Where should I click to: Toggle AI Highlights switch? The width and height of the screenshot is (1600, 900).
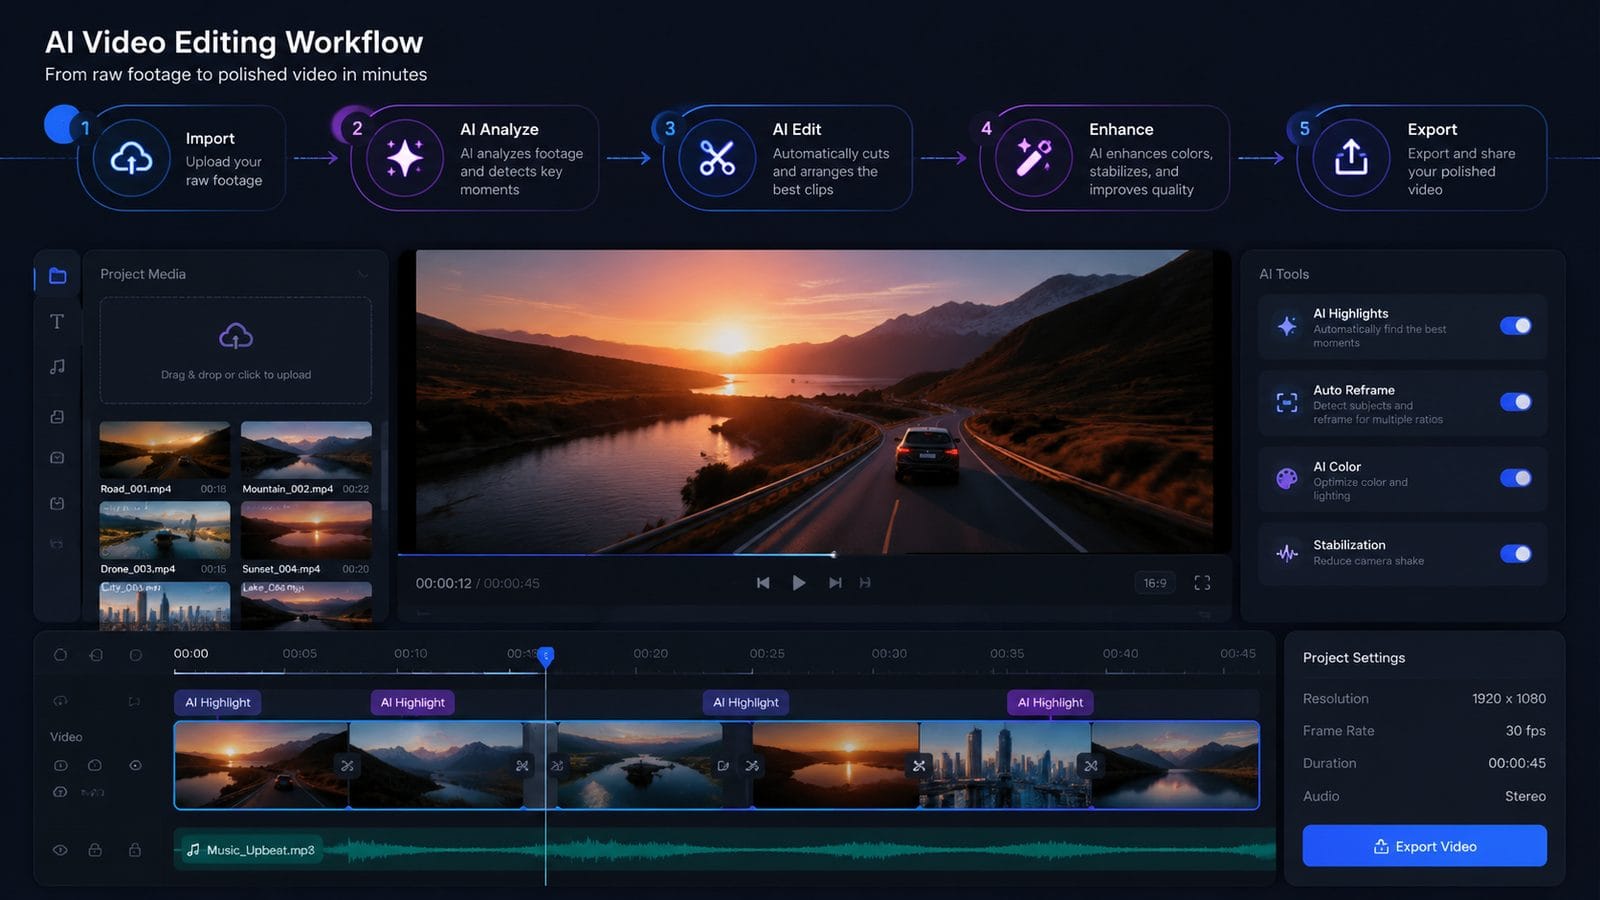pos(1515,326)
